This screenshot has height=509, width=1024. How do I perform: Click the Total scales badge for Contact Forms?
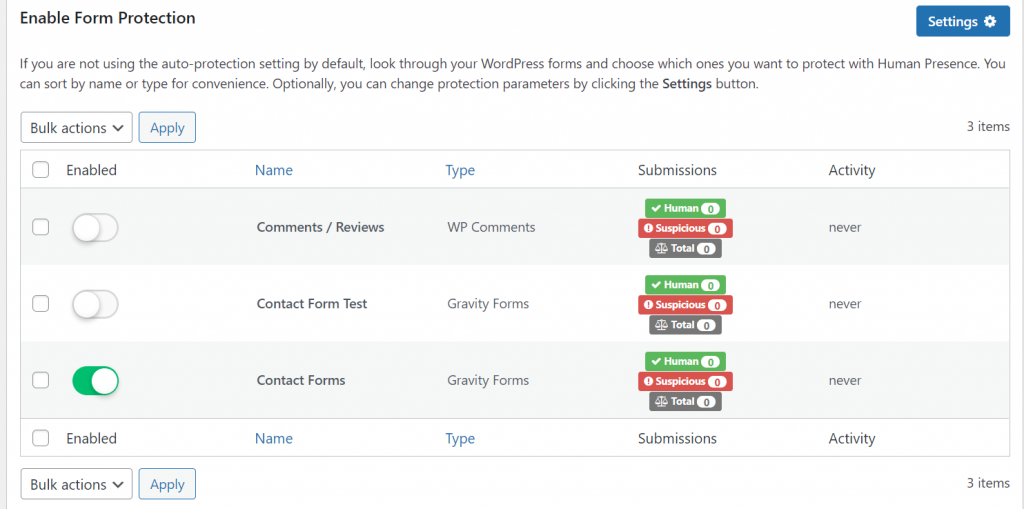pyautogui.click(x=685, y=401)
